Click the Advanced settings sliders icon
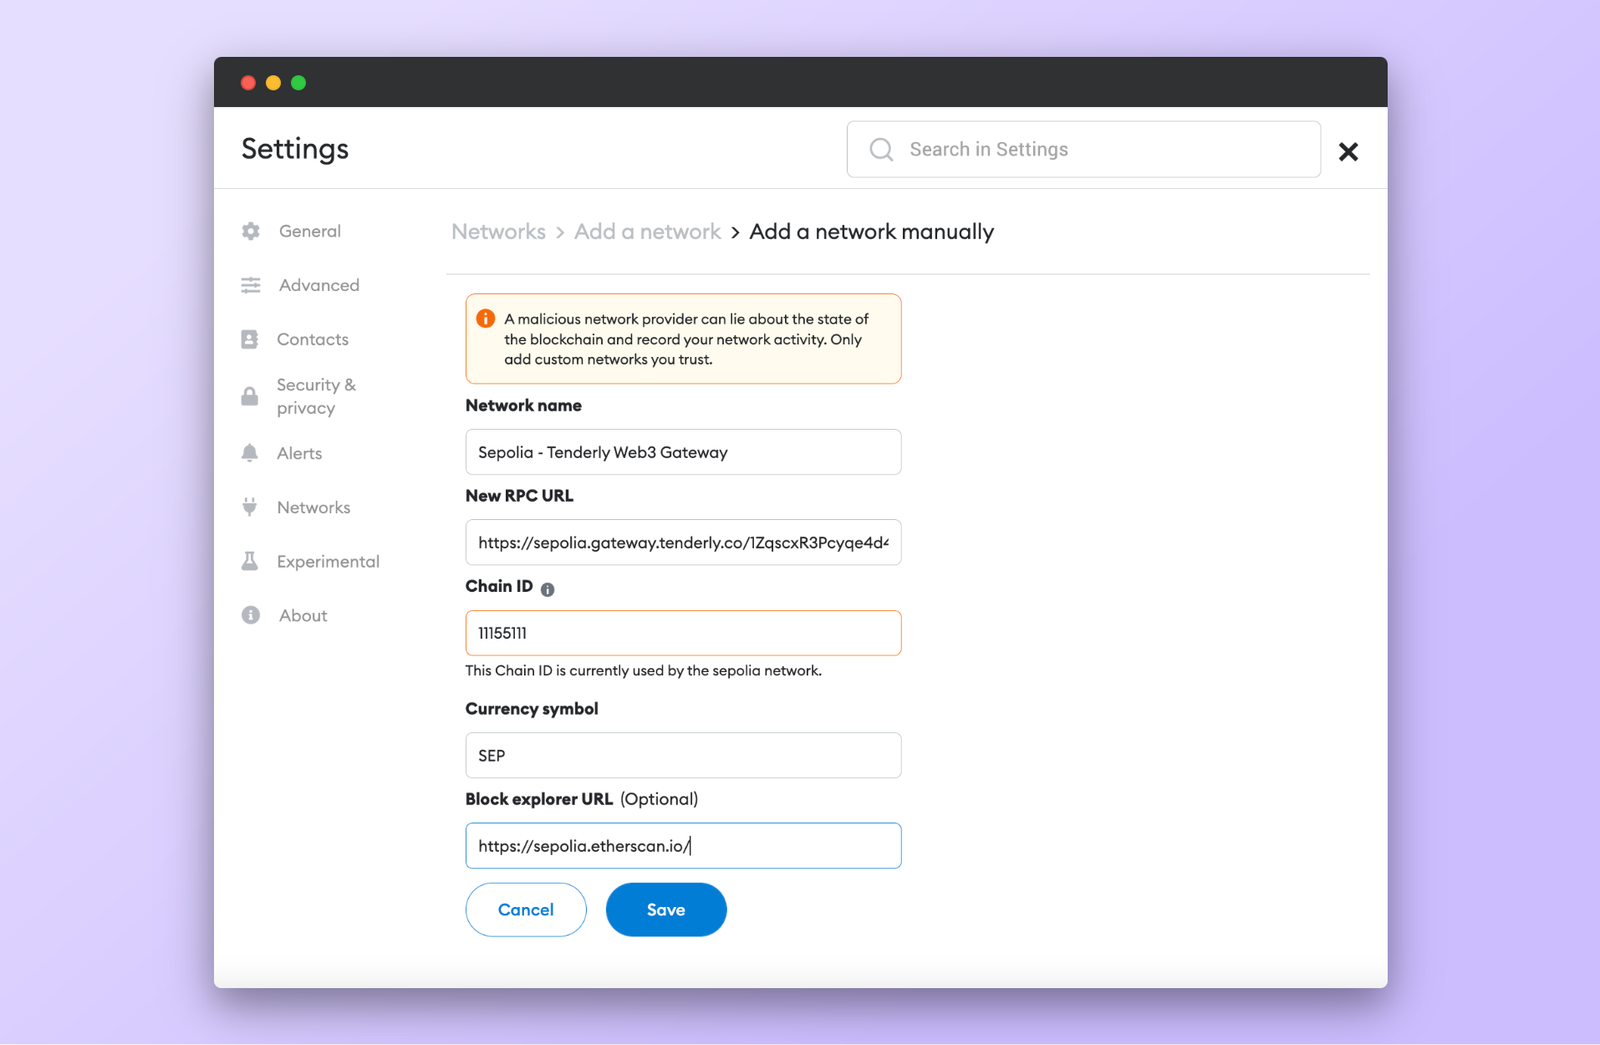Image resolution: width=1600 pixels, height=1045 pixels. pyautogui.click(x=250, y=285)
